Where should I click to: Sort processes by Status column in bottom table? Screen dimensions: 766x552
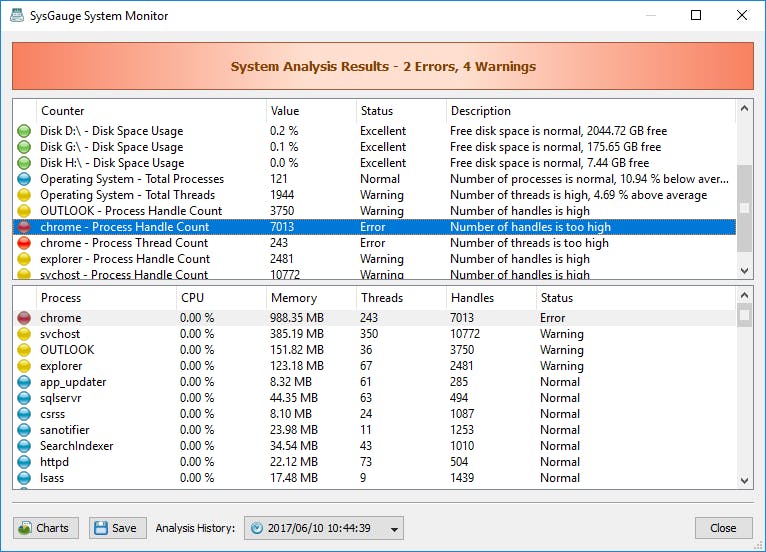point(636,298)
